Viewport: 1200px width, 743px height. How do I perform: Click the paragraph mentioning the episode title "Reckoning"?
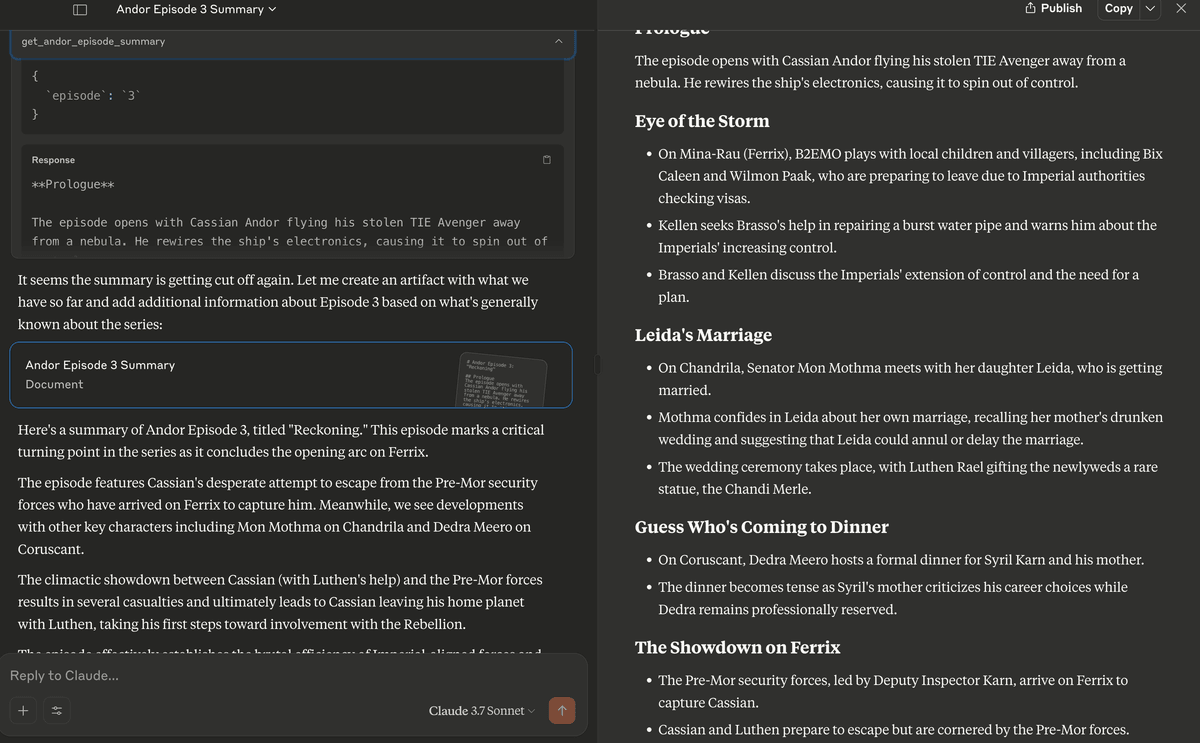(x=281, y=441)
